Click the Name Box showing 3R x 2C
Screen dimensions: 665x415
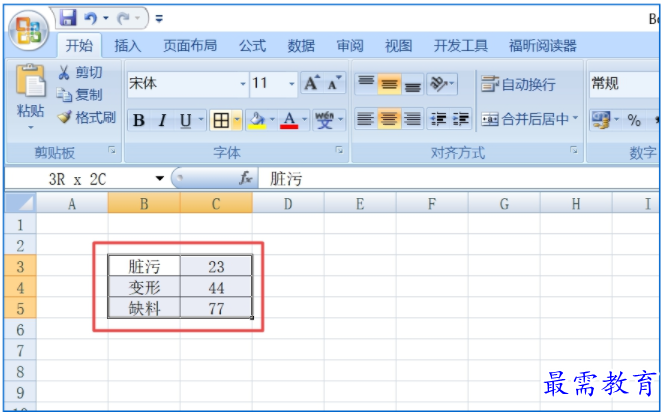79,178
